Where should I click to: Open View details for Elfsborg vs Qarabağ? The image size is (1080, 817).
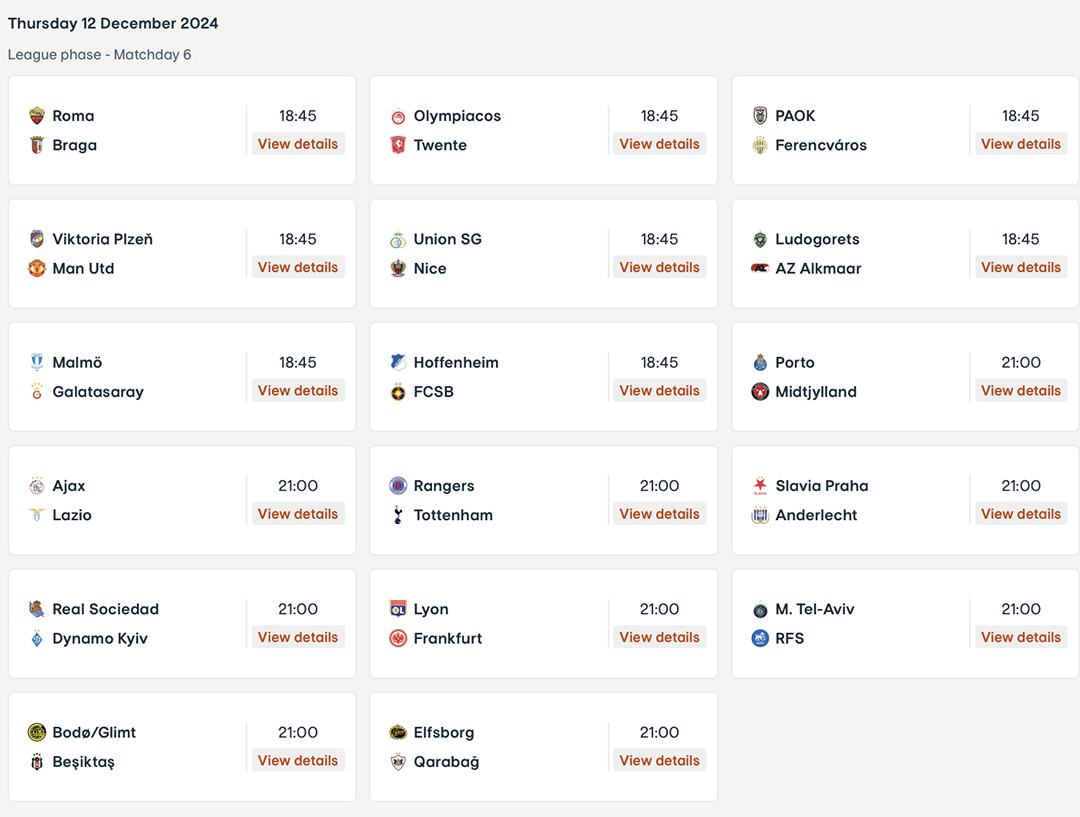(659, 761)
